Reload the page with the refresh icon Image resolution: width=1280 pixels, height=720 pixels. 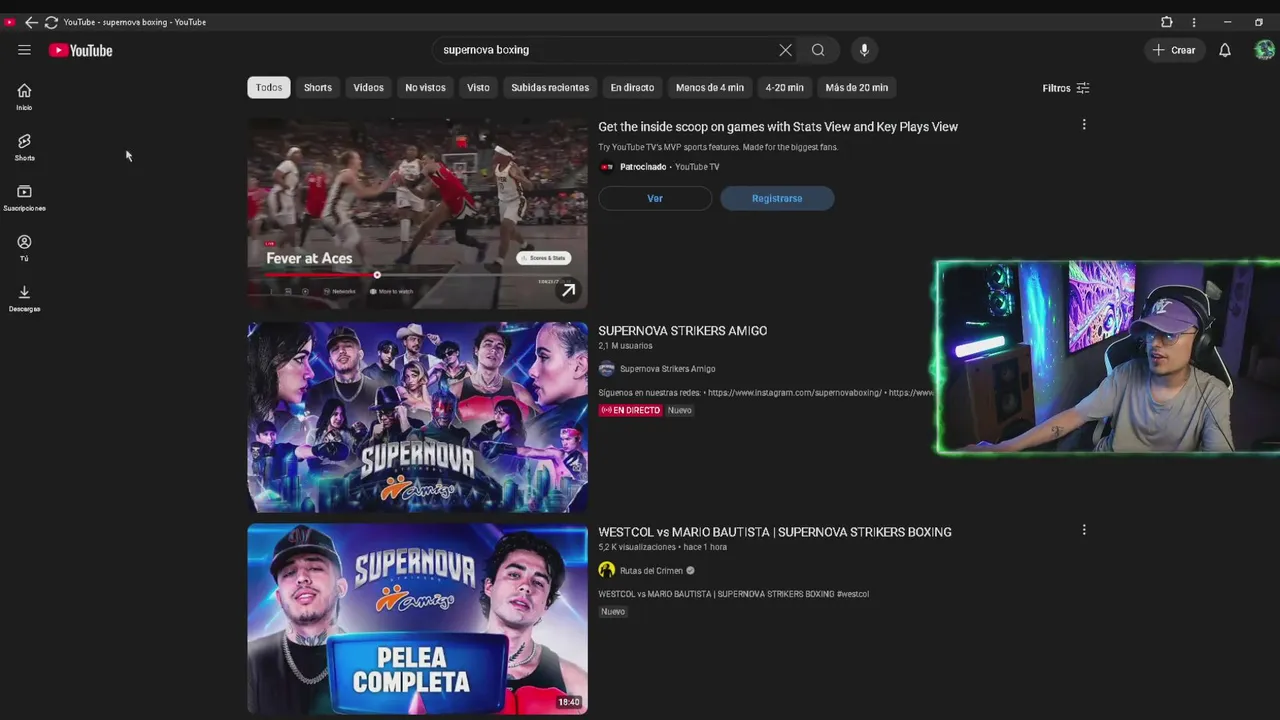coord(51,22)
